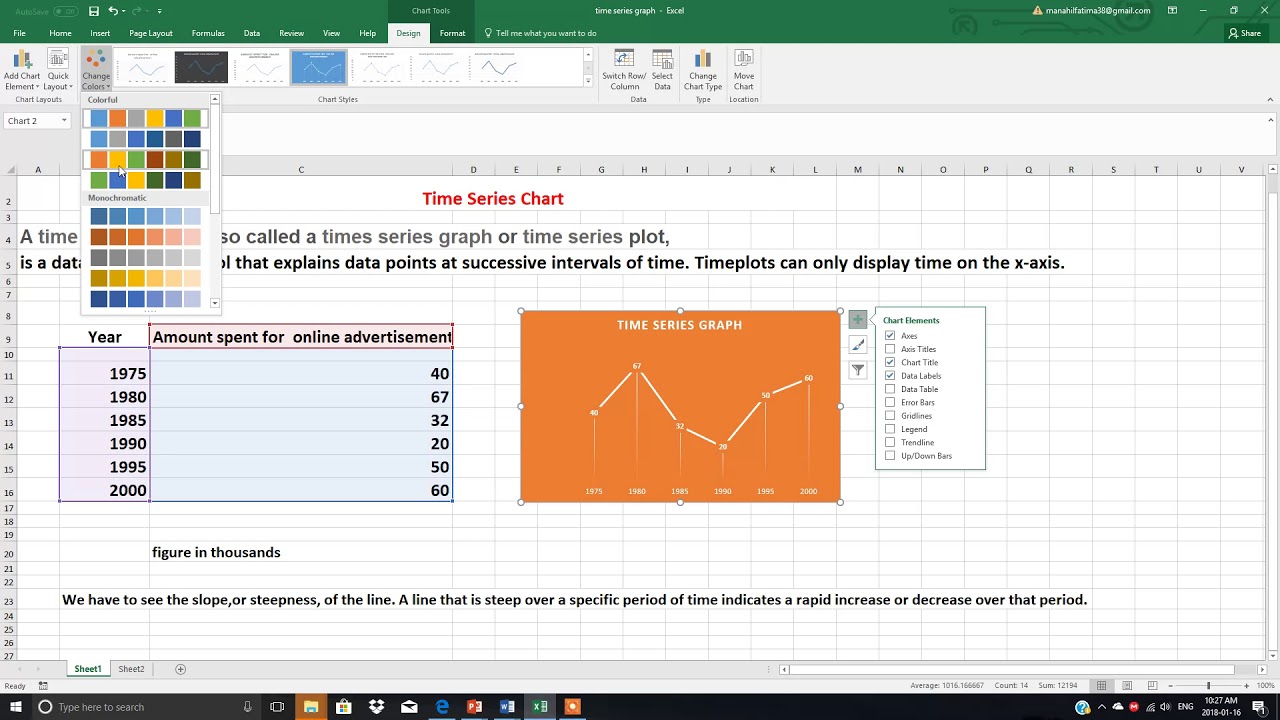Viewport: 1280px width, 720px height.
Task: Click the Windows taskbar search box
Action: pos(148,707)
